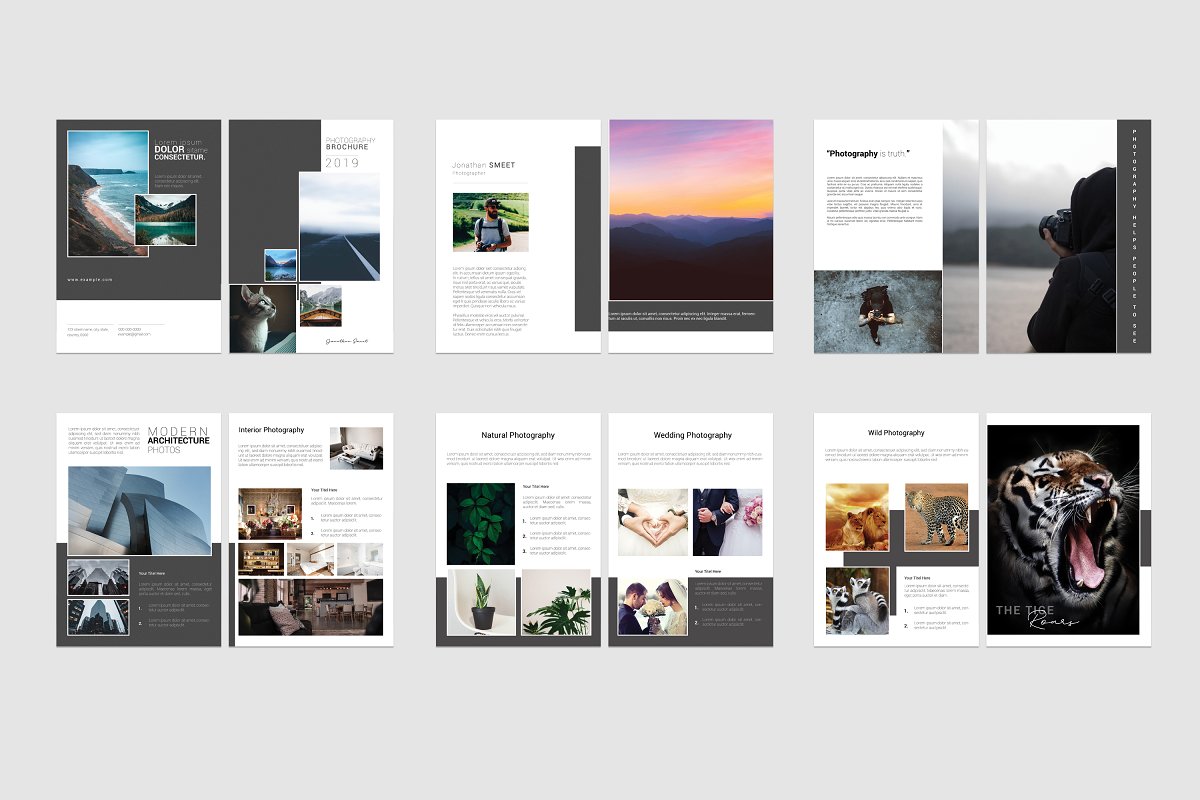
Task: Click the "Modern Architecture Photos" title
Action: [x=178, y=440]
